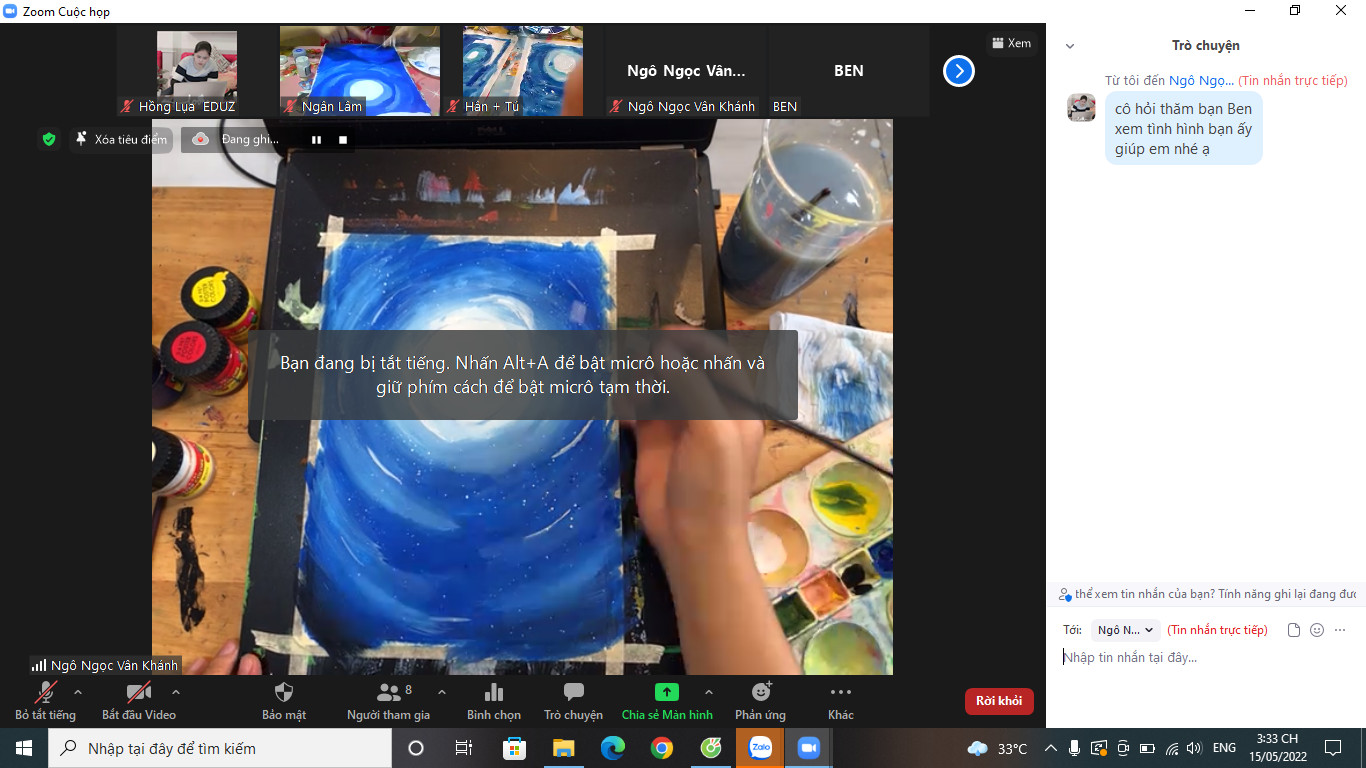Open Cortana circle icon on taskbar
Viewport: 1366px width, 768px height.
pyautogui.click(x=416, y=748)
